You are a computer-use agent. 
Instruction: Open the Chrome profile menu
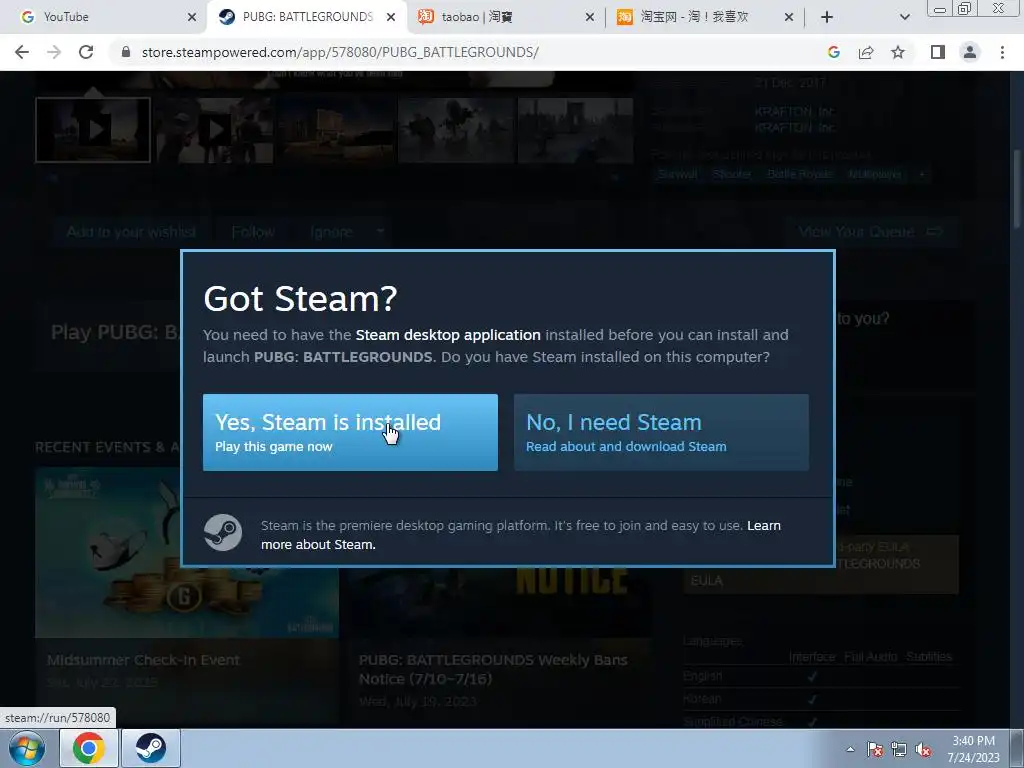point(970,52)
